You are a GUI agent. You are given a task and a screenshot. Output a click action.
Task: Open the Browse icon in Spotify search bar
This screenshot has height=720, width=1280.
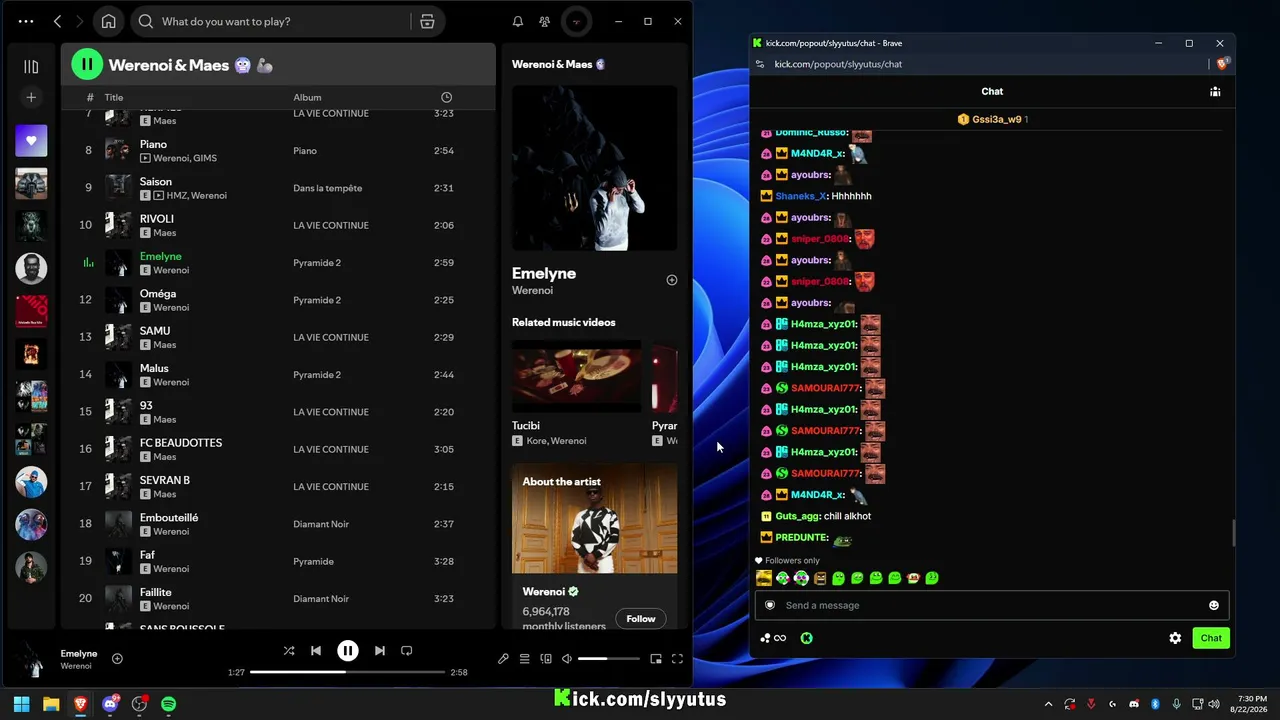(x=427, y=21)
